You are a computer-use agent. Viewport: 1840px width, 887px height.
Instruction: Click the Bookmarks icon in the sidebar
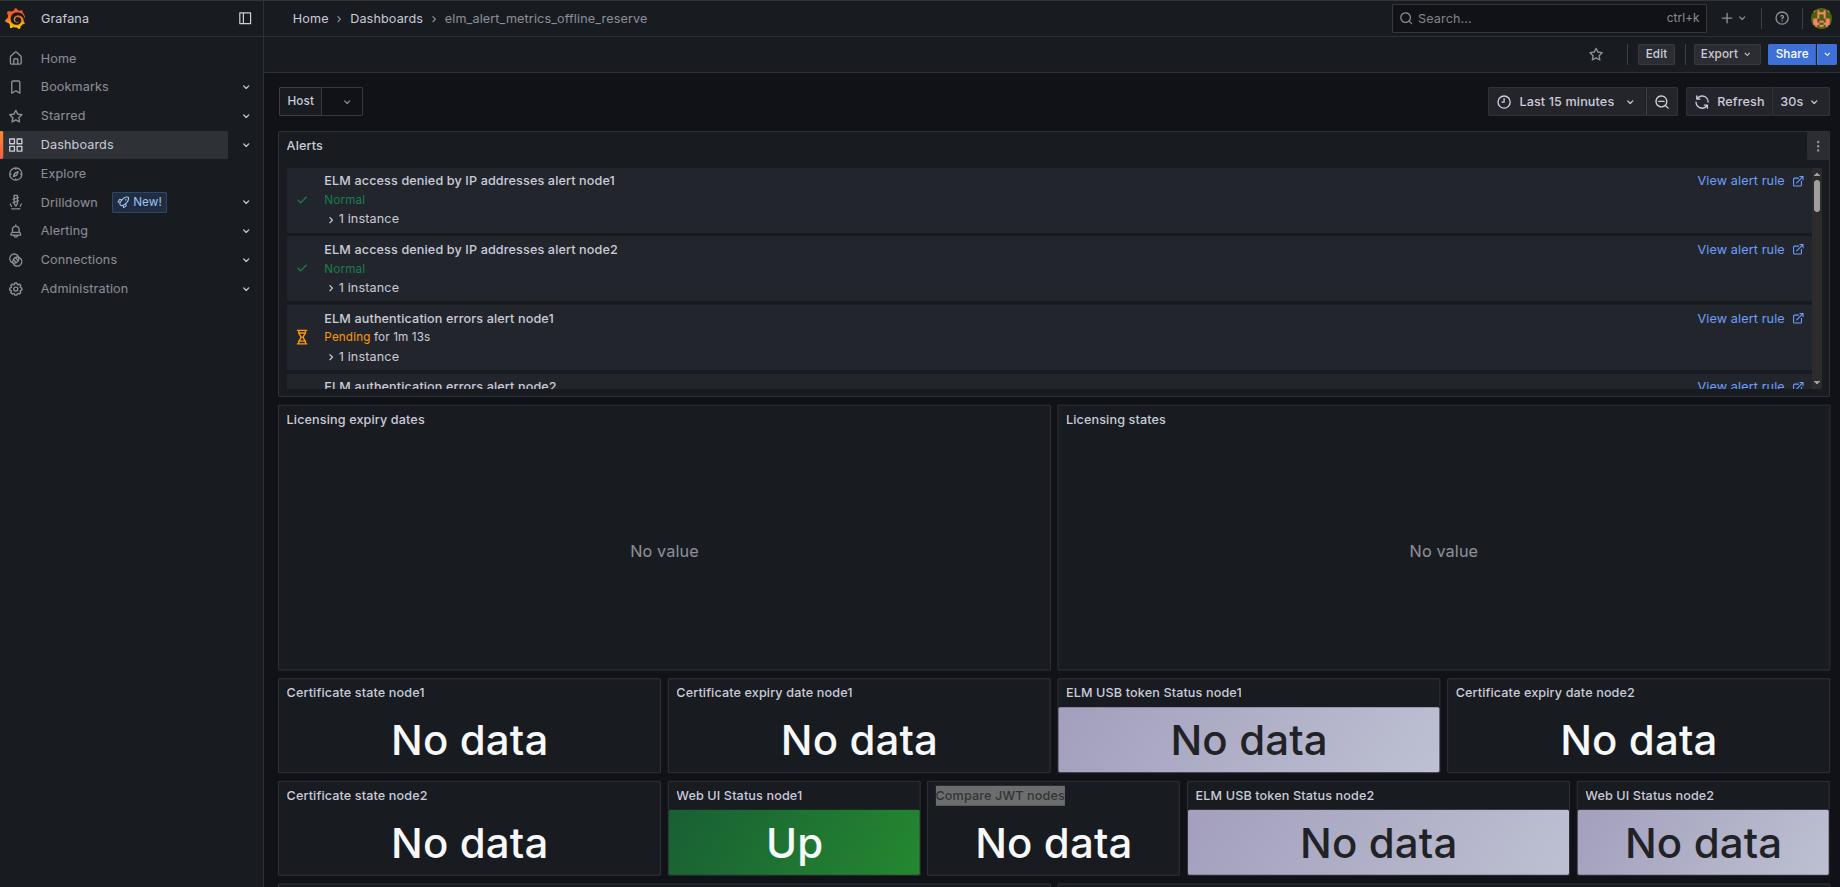[x=16, y=87]
